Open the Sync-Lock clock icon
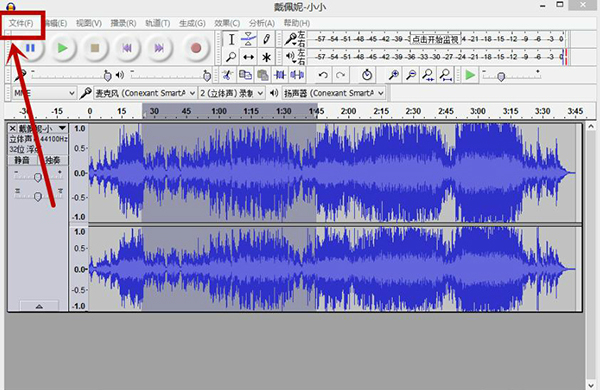 (x=367, y=75)
